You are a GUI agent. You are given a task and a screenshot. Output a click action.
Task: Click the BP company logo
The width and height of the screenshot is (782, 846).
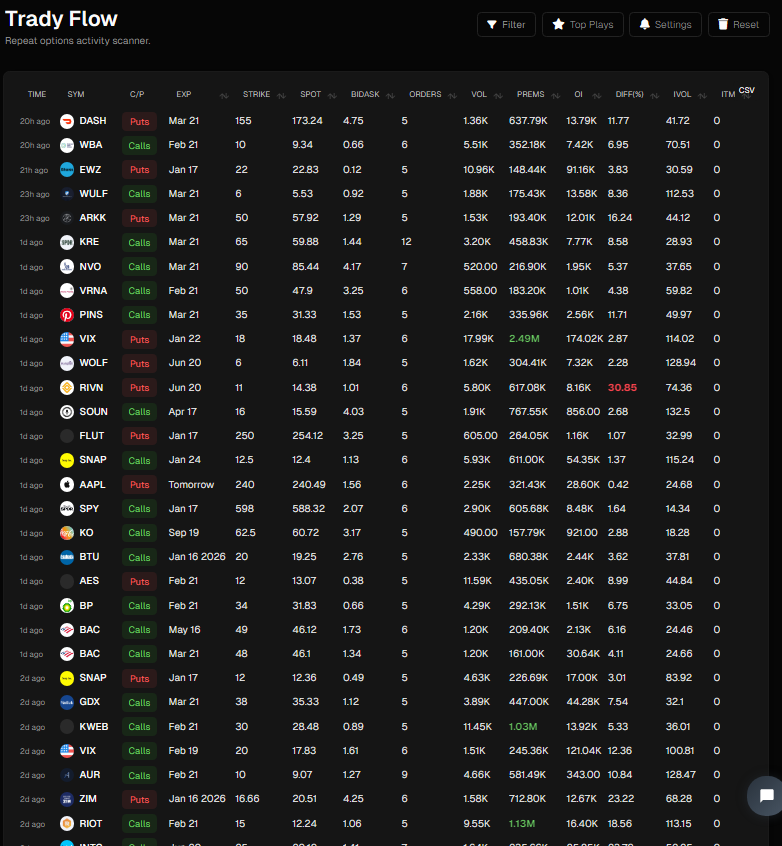point(67,606)
